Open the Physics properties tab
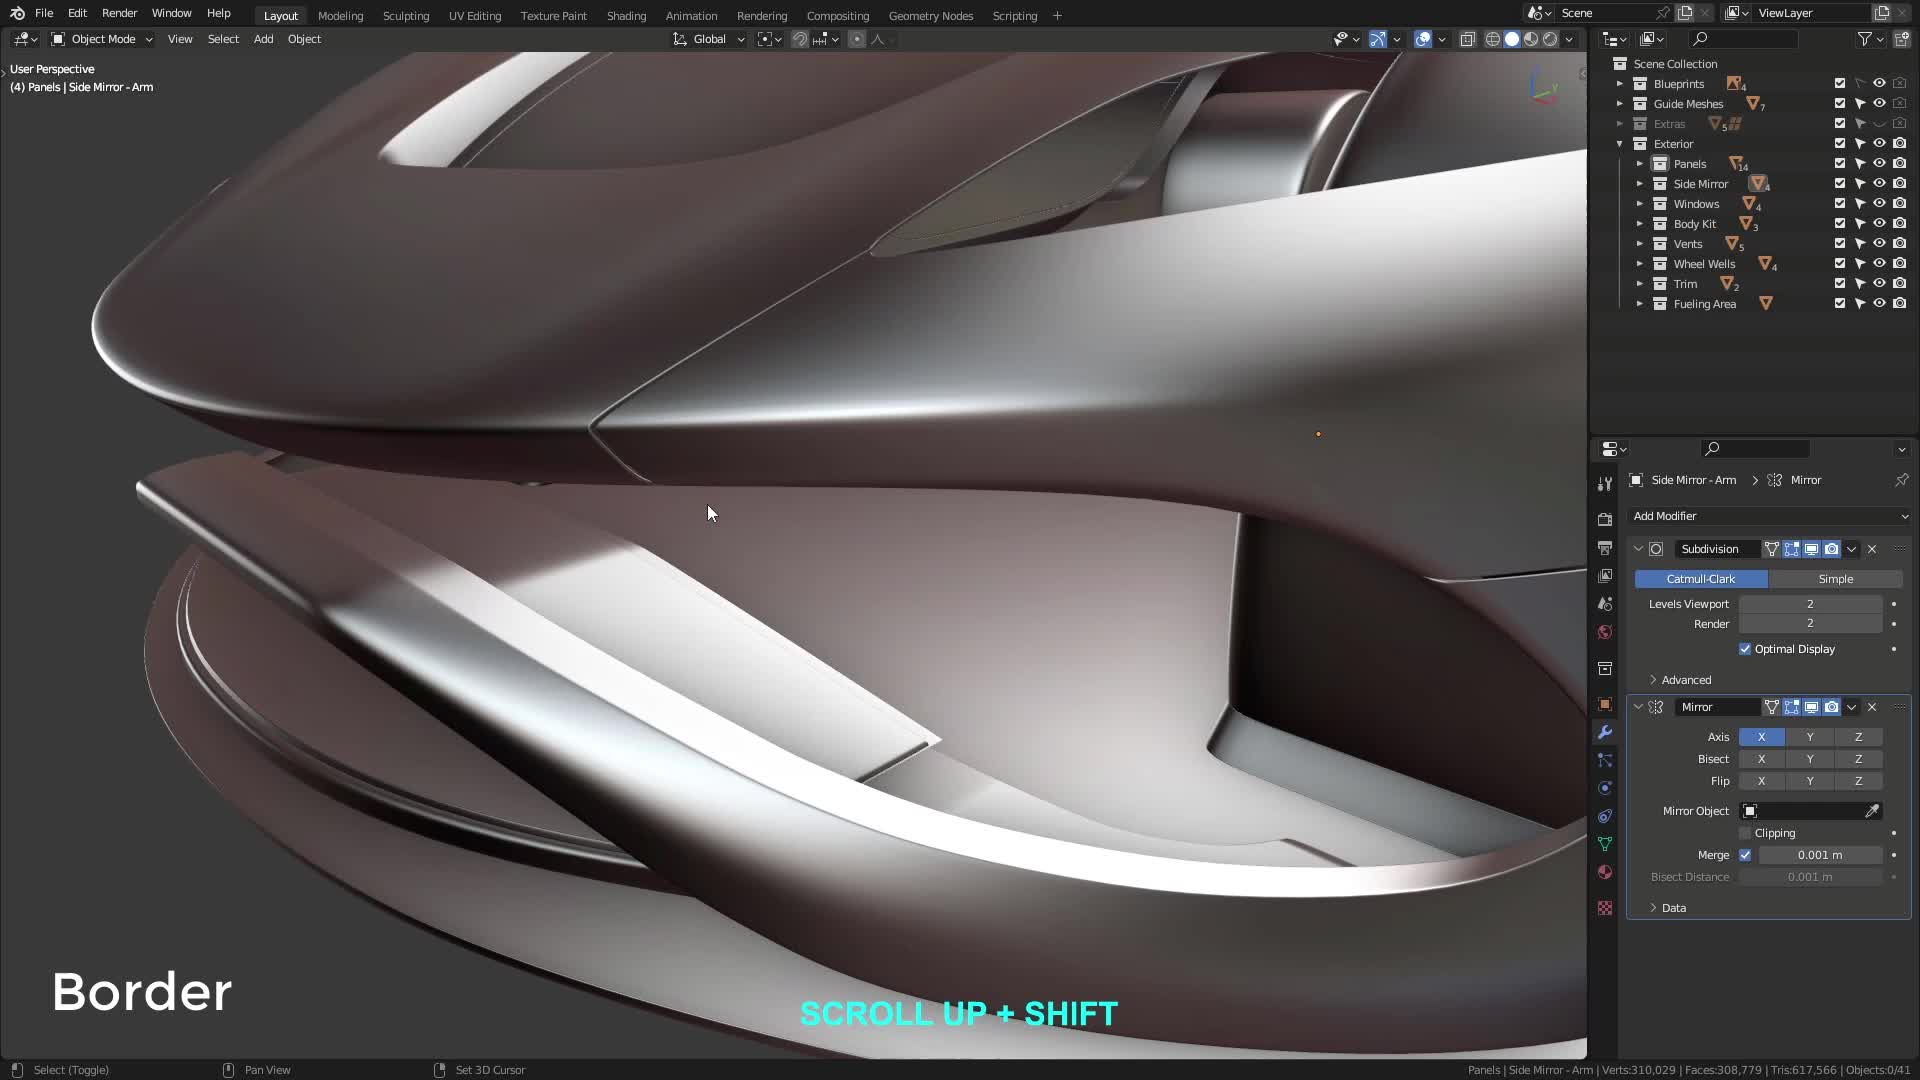1920x1080 pixels. (1605, 788)
